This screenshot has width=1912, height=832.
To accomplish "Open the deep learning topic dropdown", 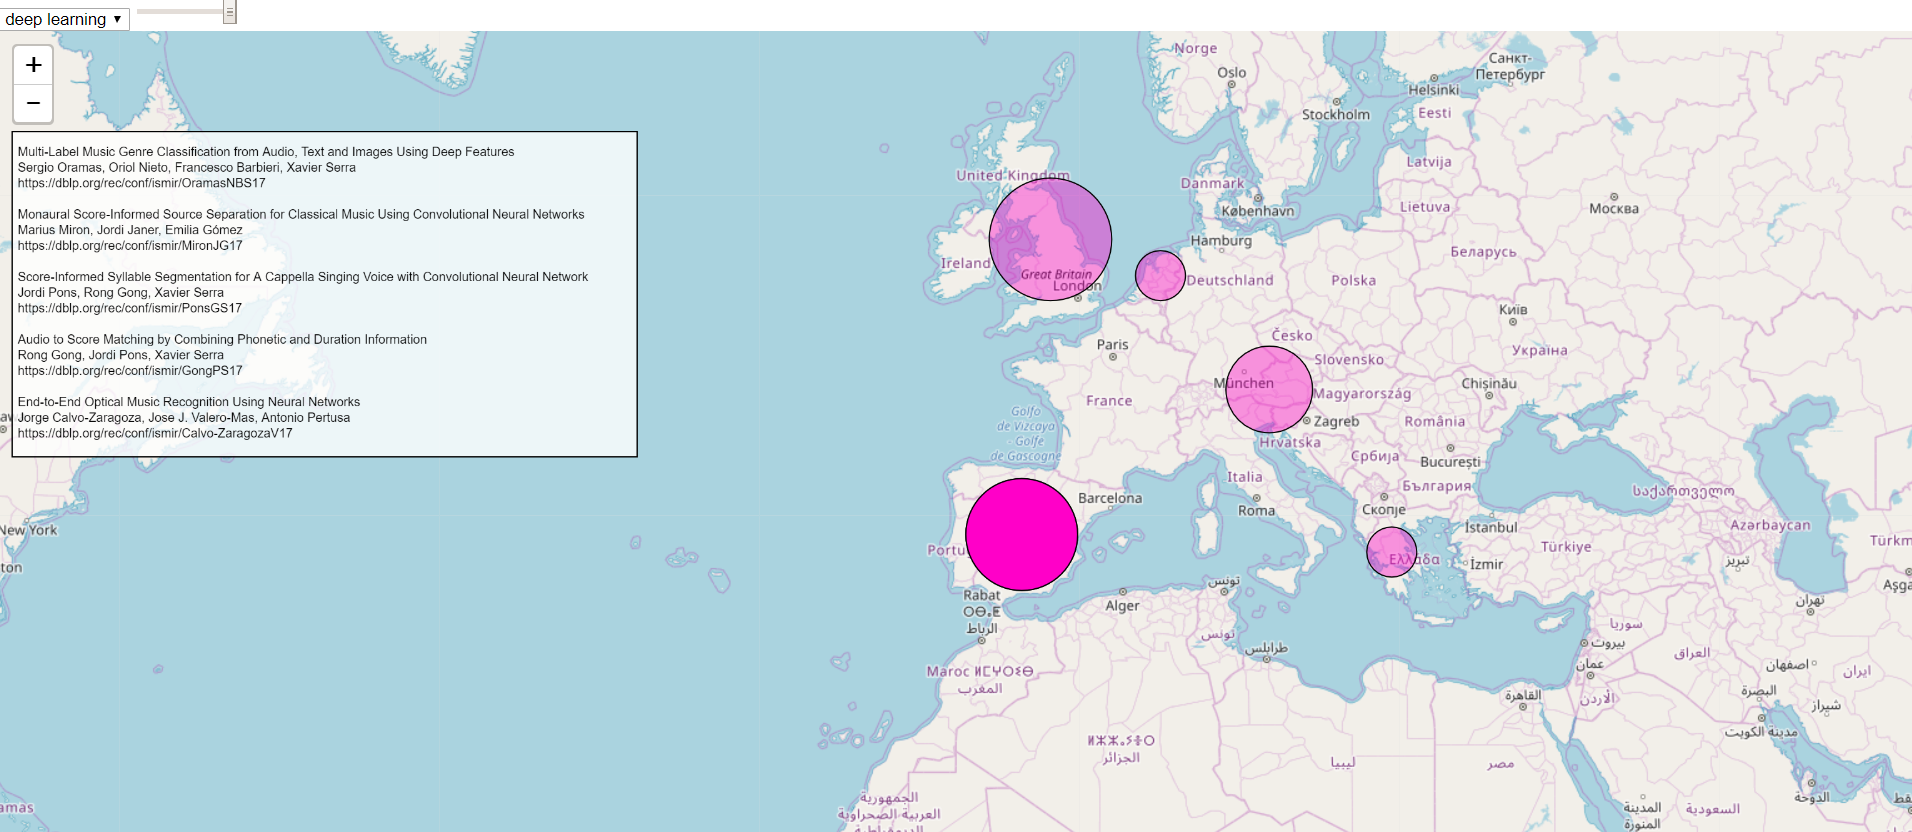I will [64, 19].
